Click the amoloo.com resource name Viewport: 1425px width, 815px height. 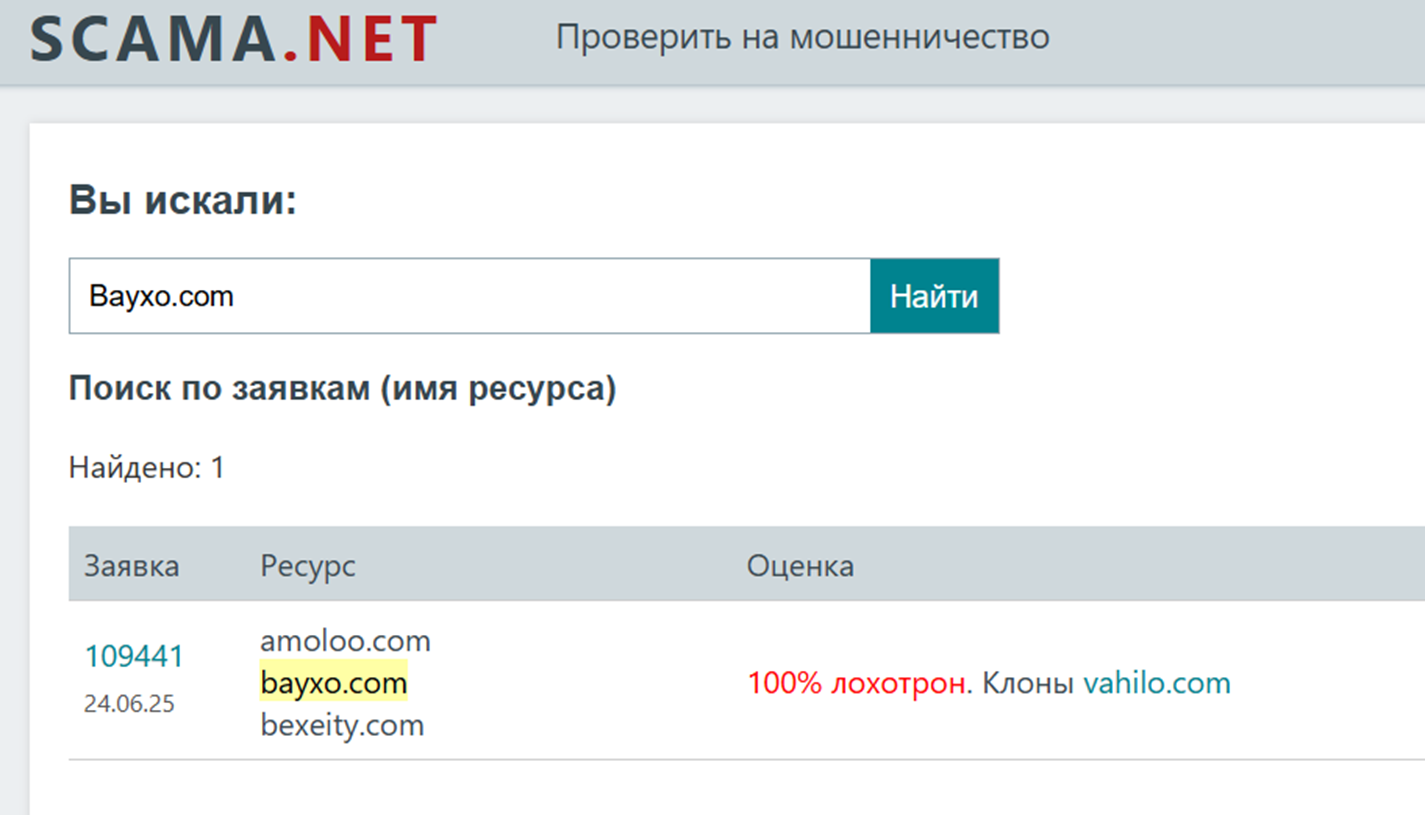pos(345,641)
